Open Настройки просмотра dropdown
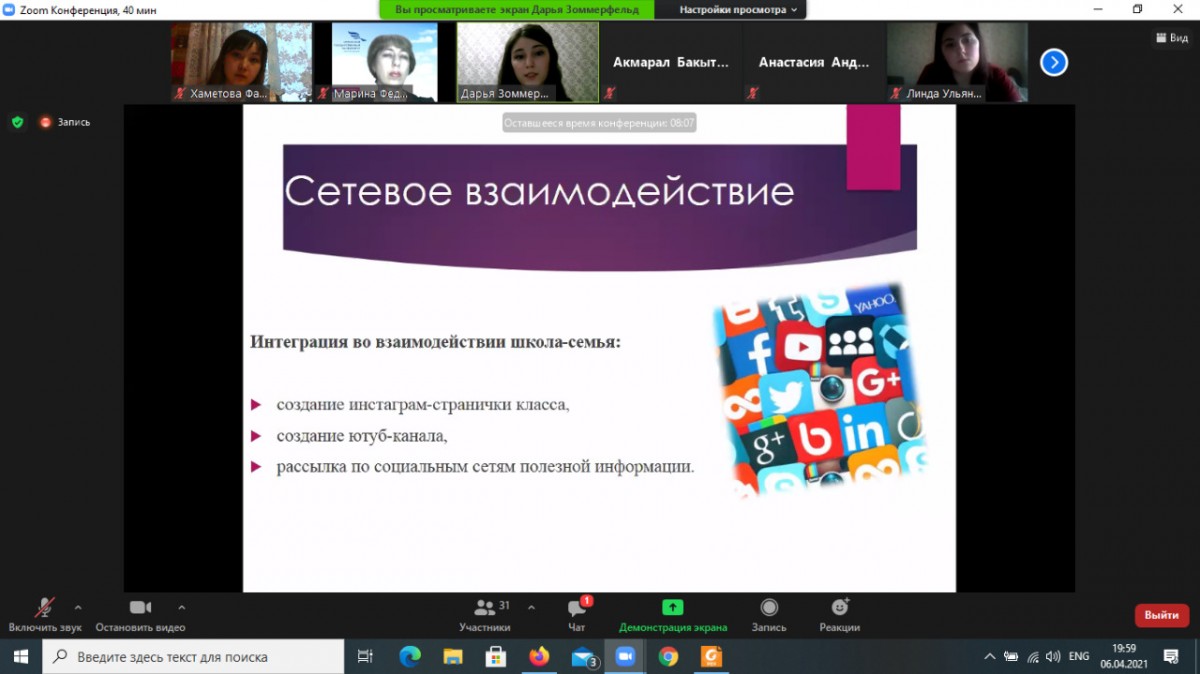Image resolution: width=1200 pixels, height=674 pixels. point(739,10)
